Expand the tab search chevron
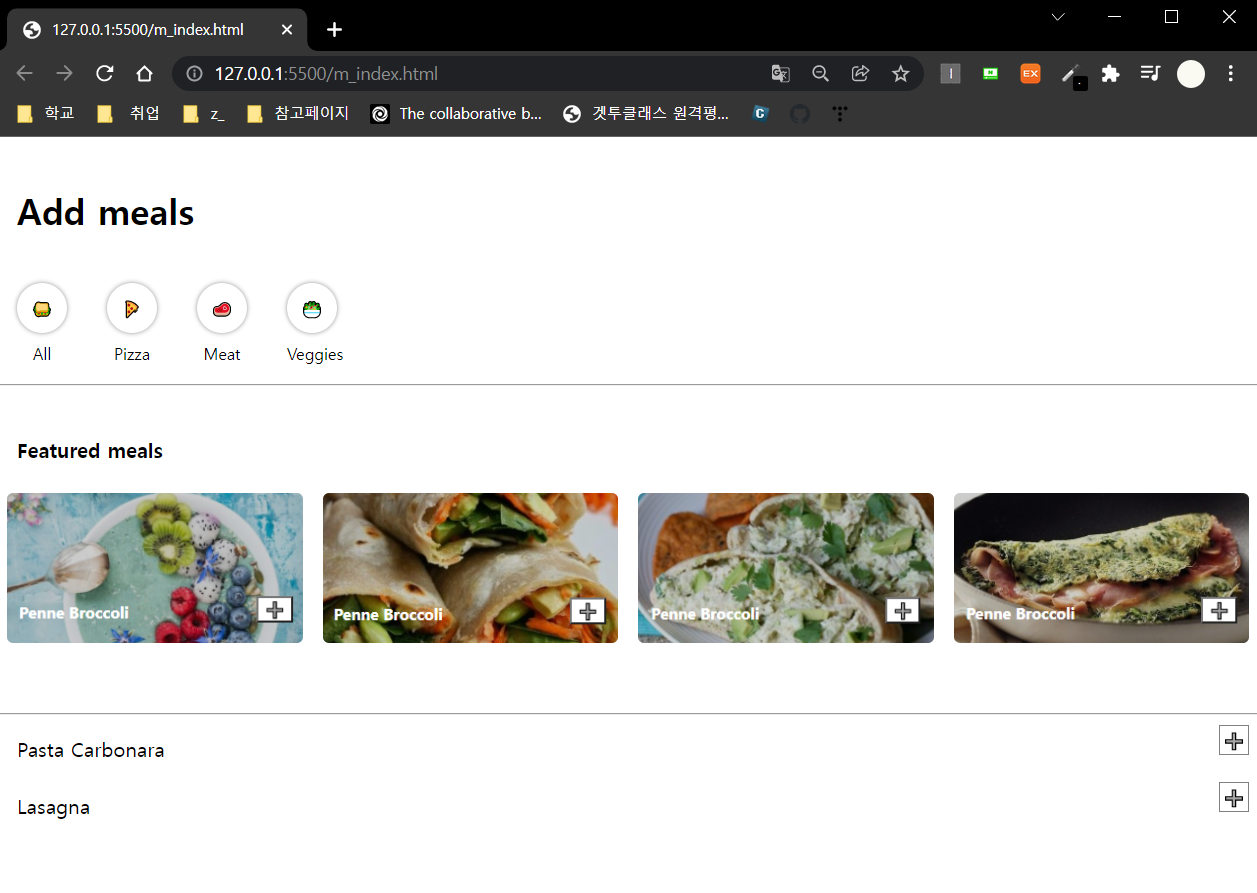This screenshot has height=893, width=1257. pos(1058,17)
